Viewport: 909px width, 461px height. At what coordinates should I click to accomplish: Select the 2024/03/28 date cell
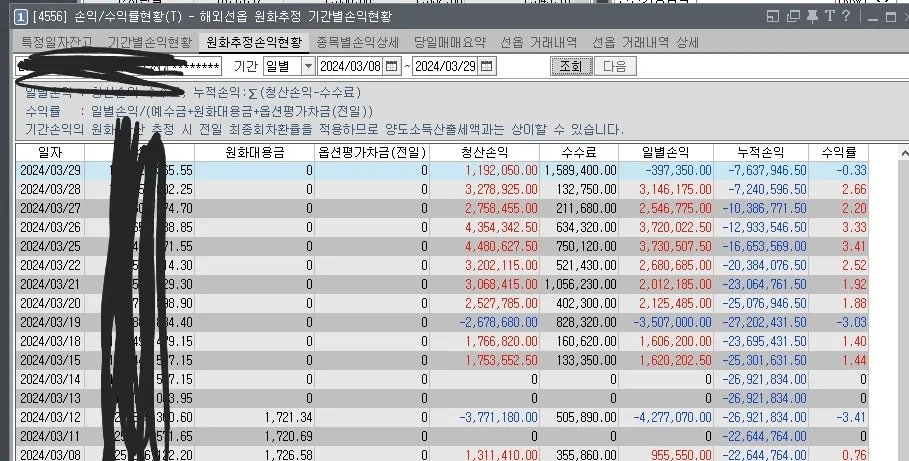coord(50,190)
